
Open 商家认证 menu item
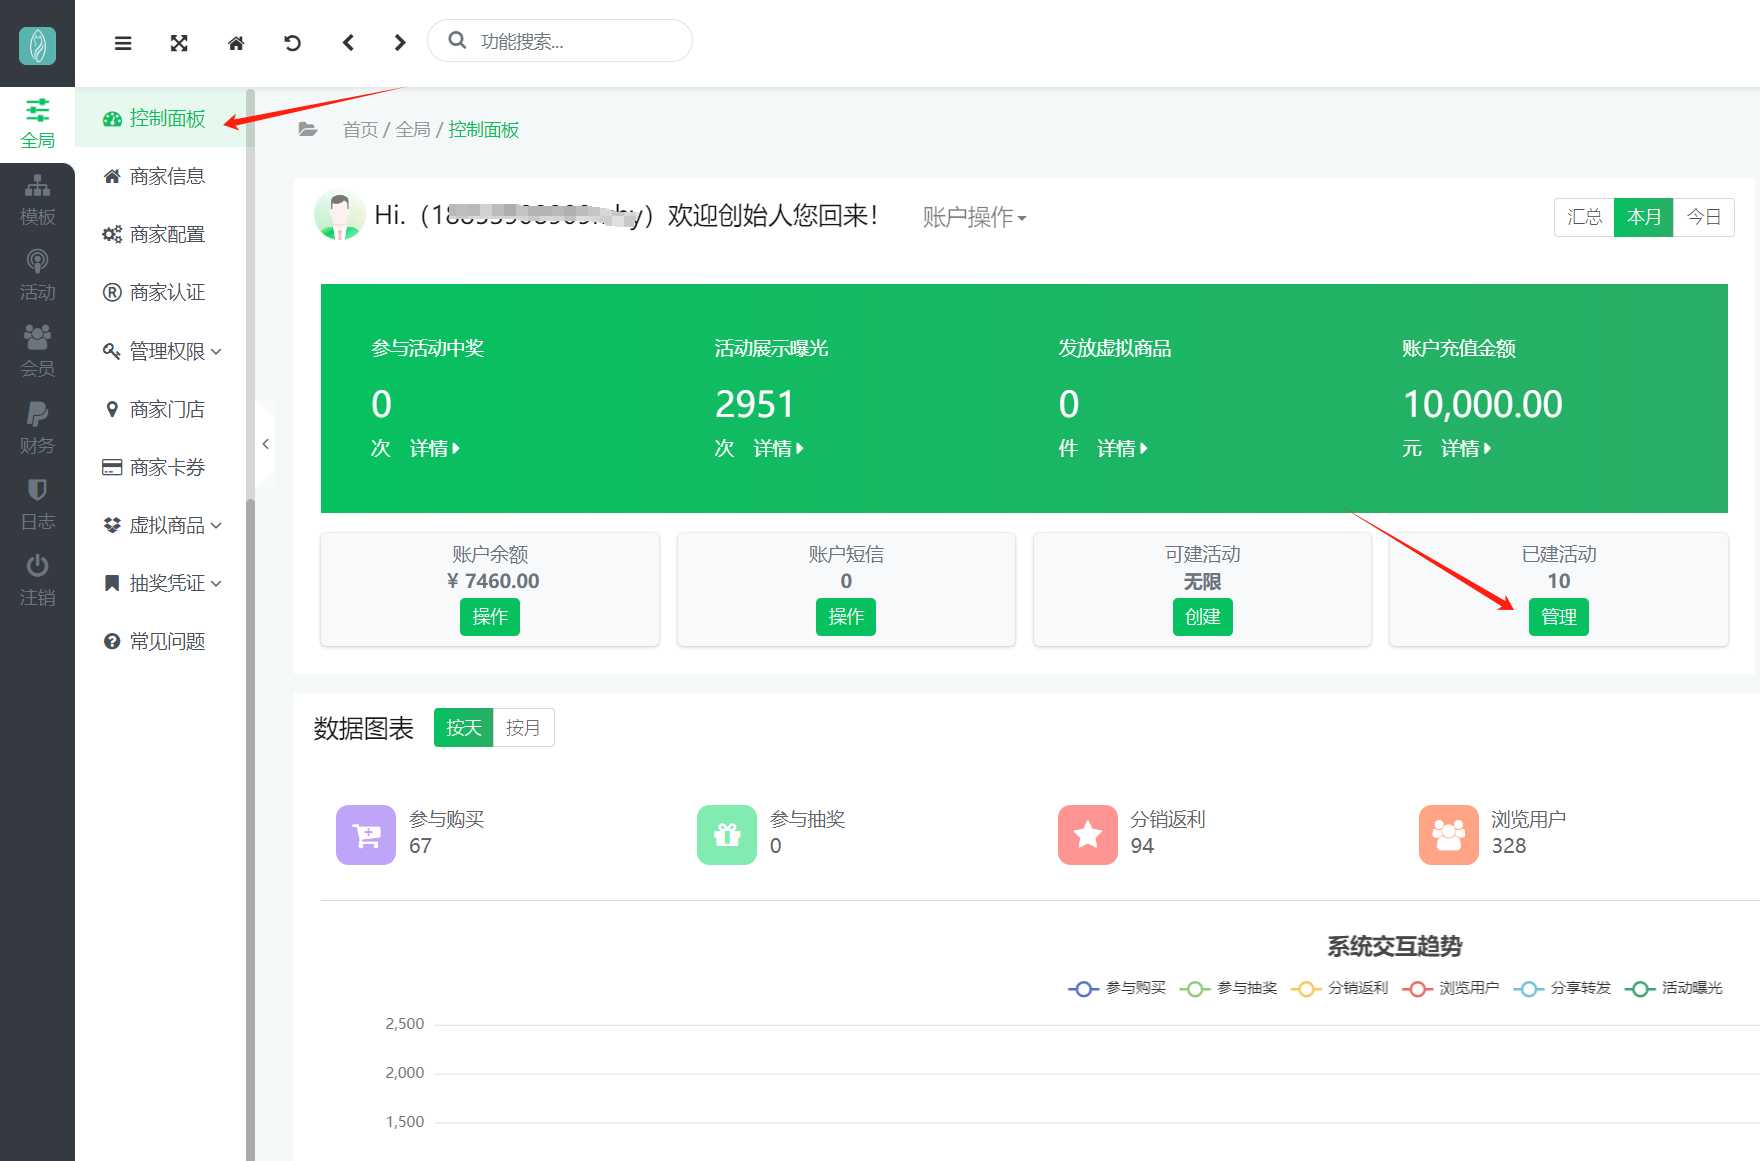(160, 292)
